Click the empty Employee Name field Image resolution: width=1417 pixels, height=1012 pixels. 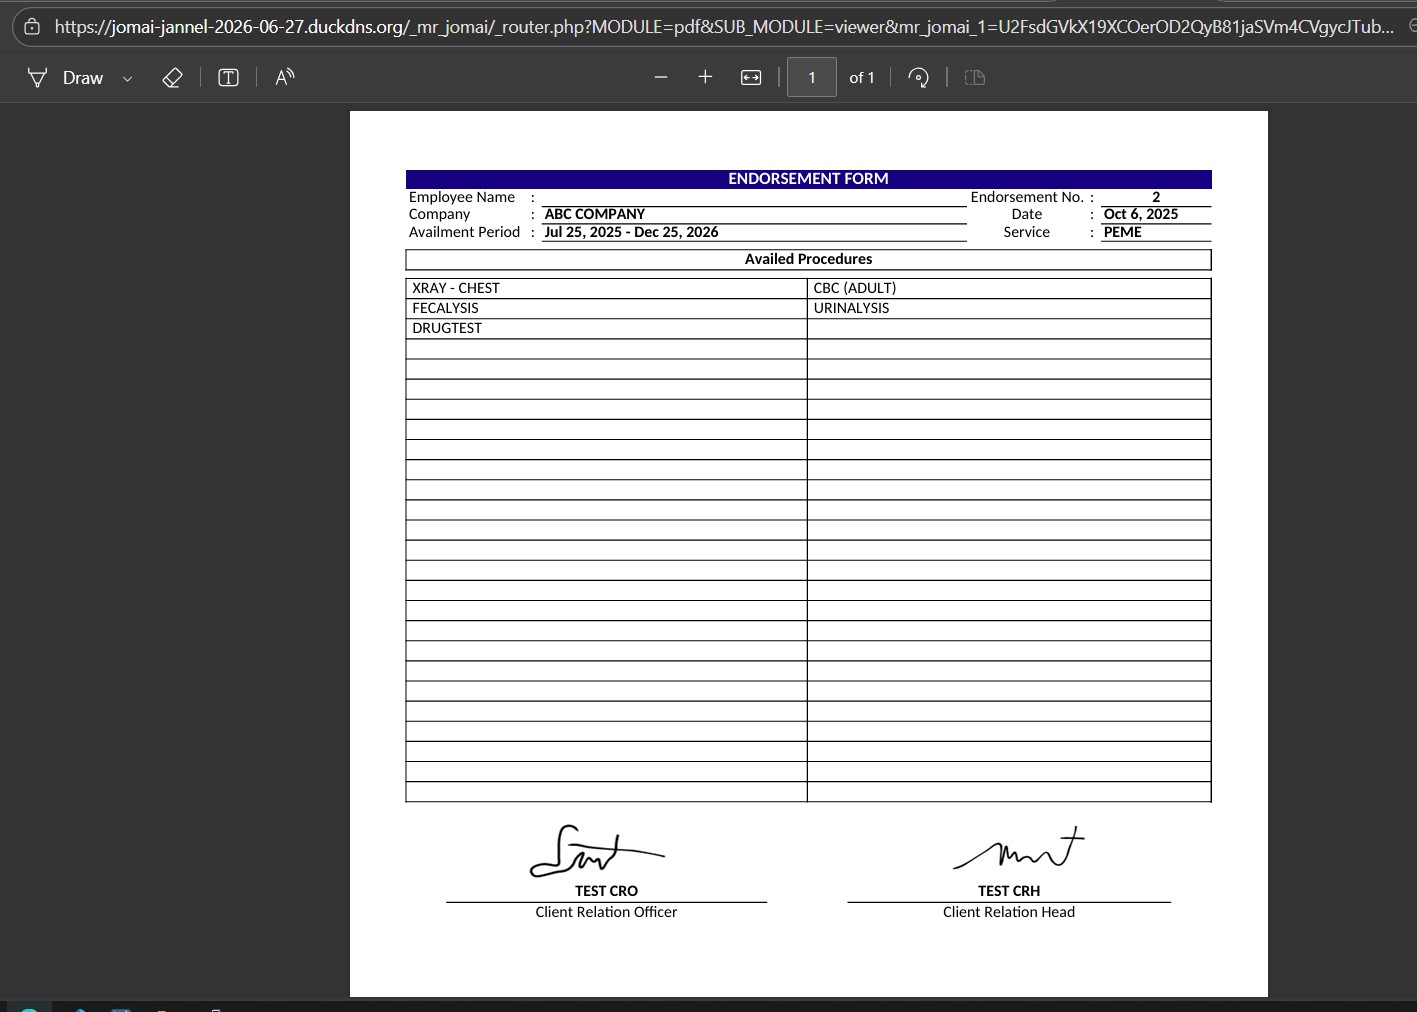point(753,198)
